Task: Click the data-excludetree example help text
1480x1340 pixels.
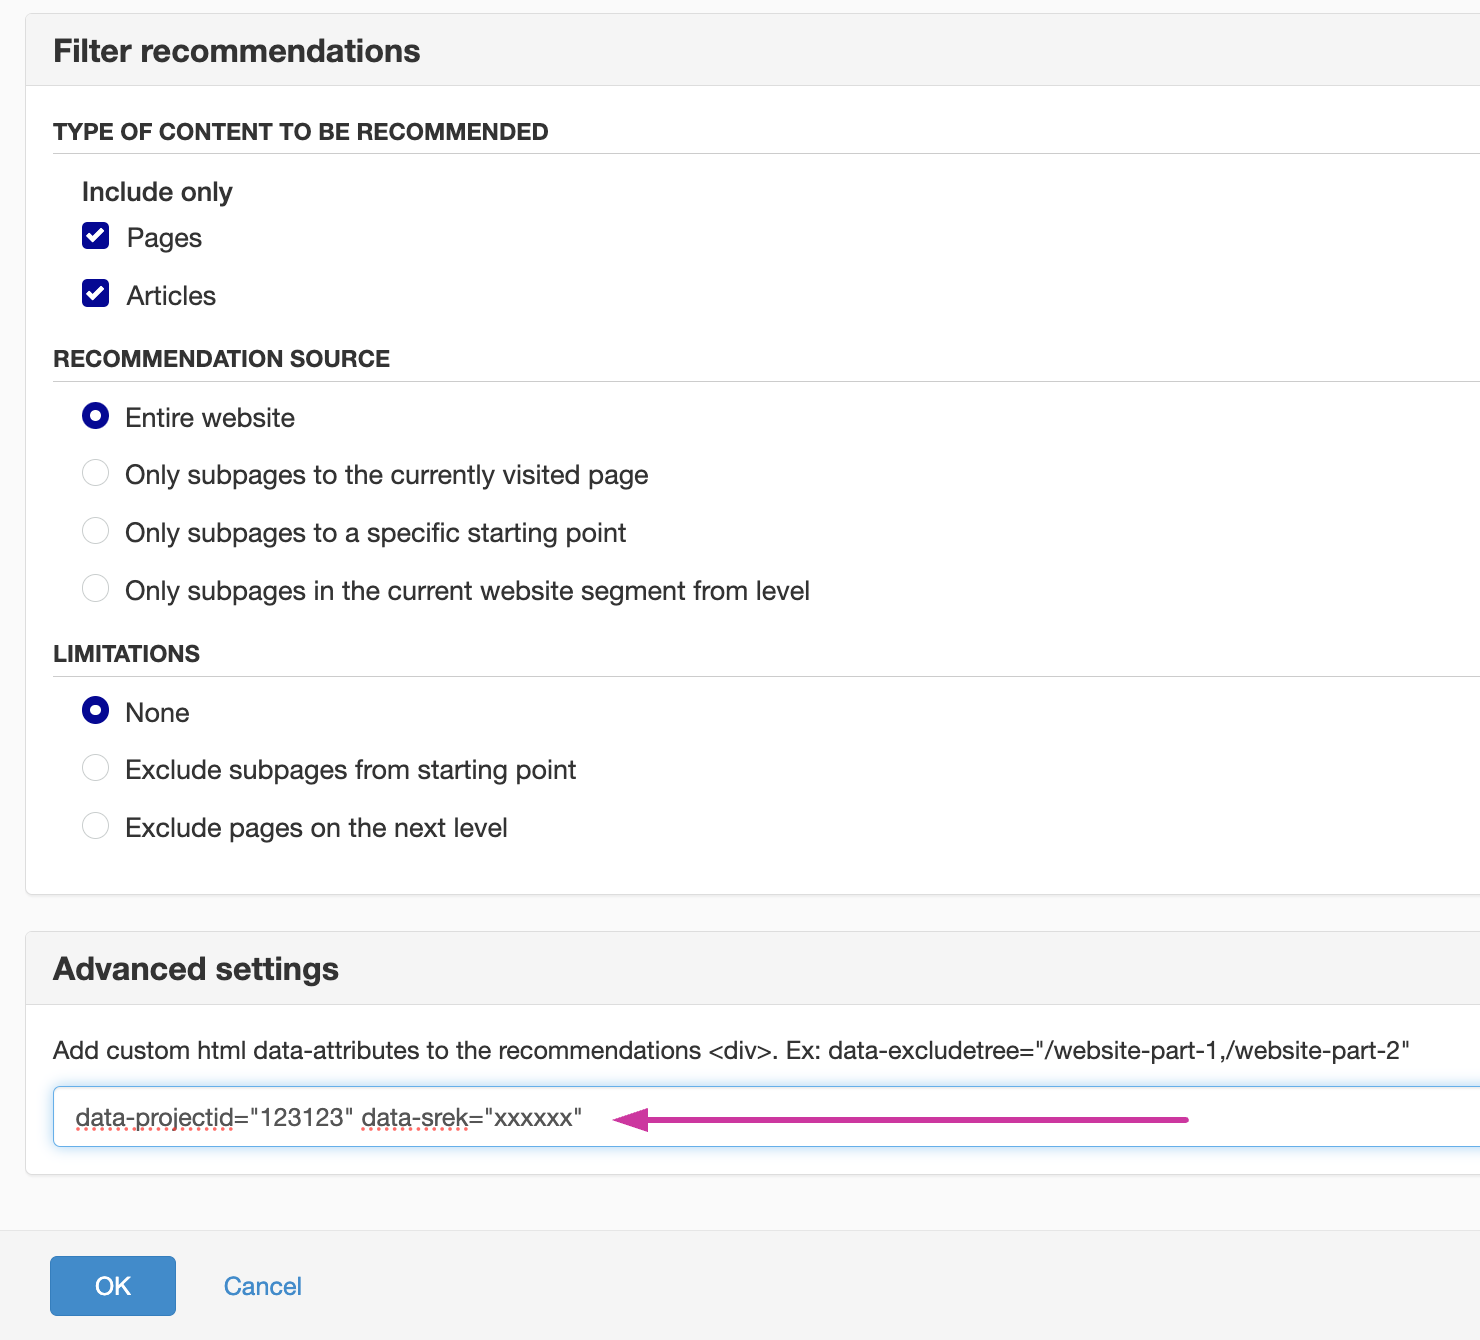Action: (1118, 1051)
